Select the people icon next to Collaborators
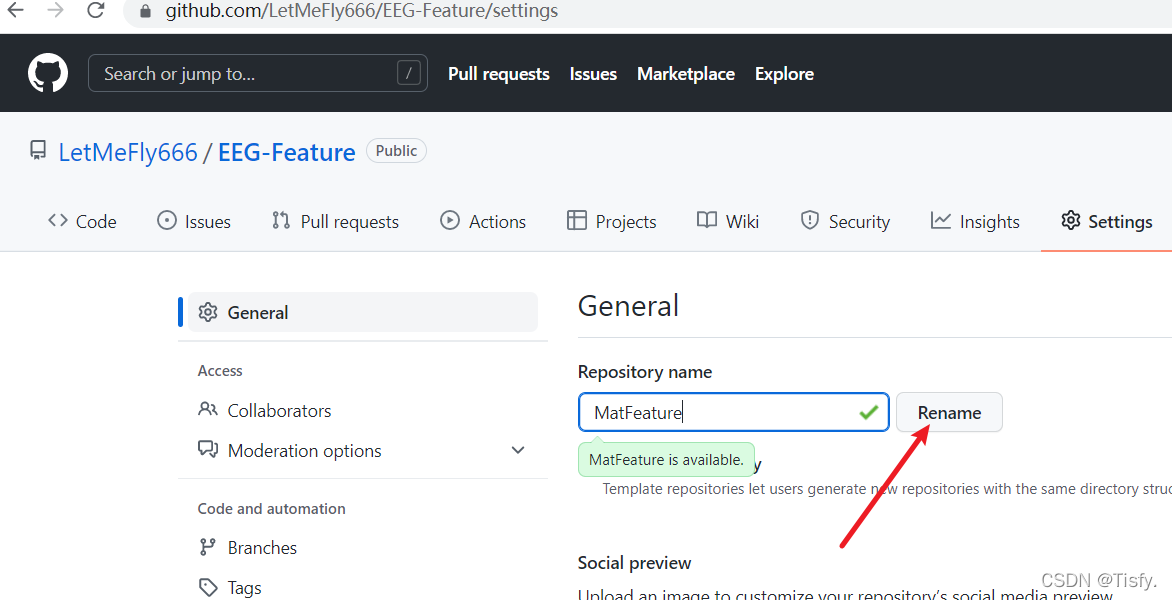Image resolution: width=1172 pixels, height=600 pixels. 208,409
